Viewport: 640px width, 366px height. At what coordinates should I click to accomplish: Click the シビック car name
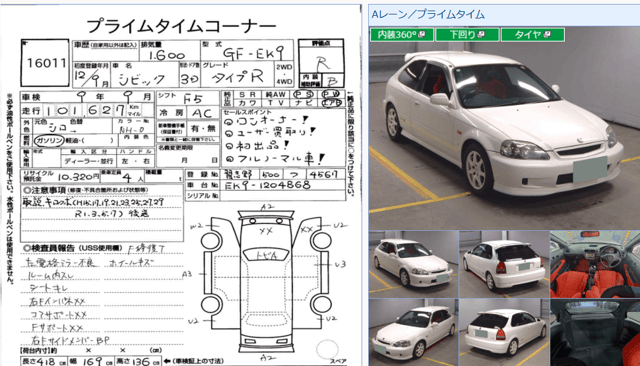[142, 79]
